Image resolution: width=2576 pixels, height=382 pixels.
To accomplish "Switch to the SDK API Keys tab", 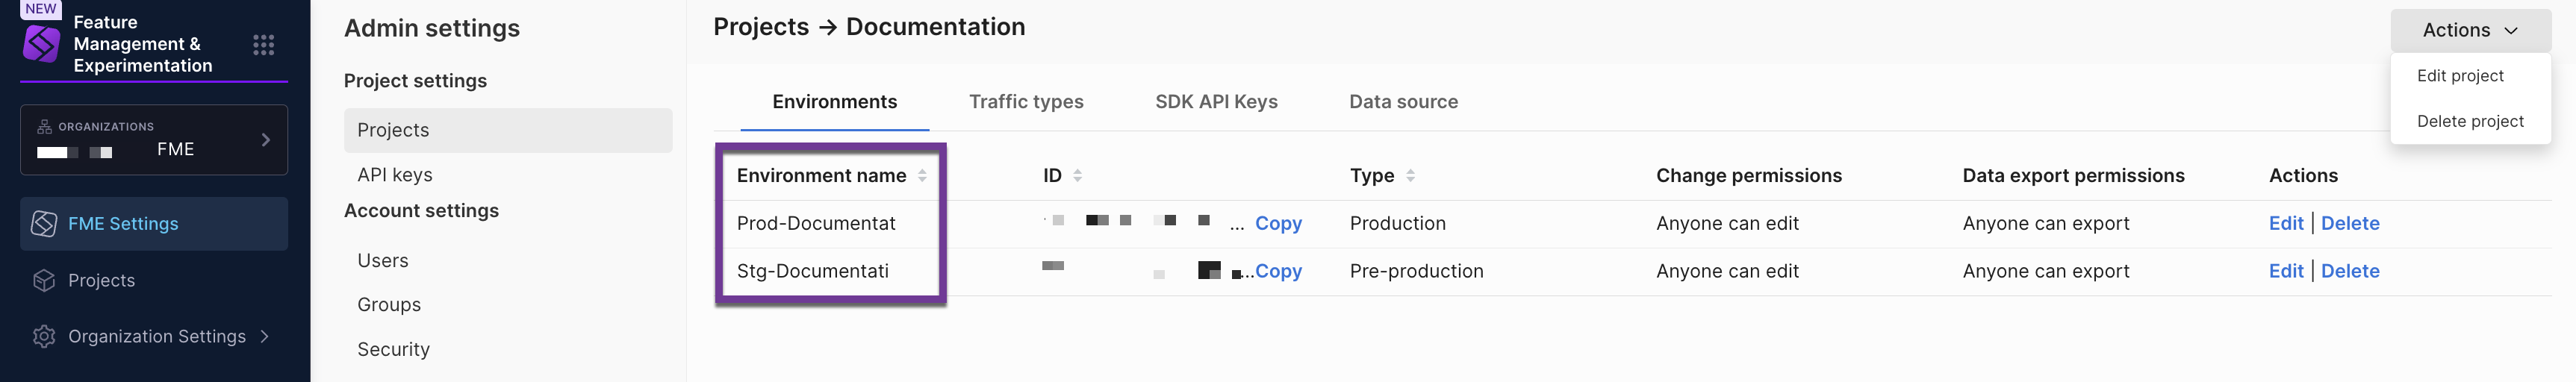I will coord(1216,102).
